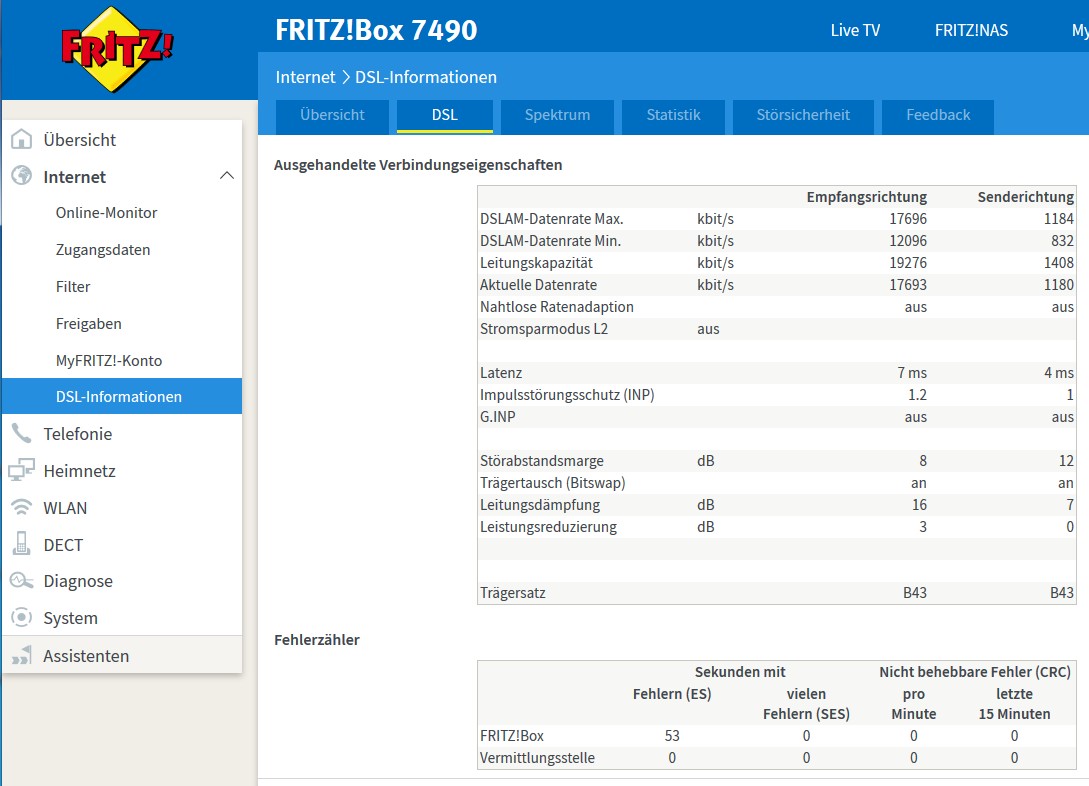Click the Stromsparmodus L2 label
Viewport: 1089px width, 786px height.
click(x=544, y=329)
